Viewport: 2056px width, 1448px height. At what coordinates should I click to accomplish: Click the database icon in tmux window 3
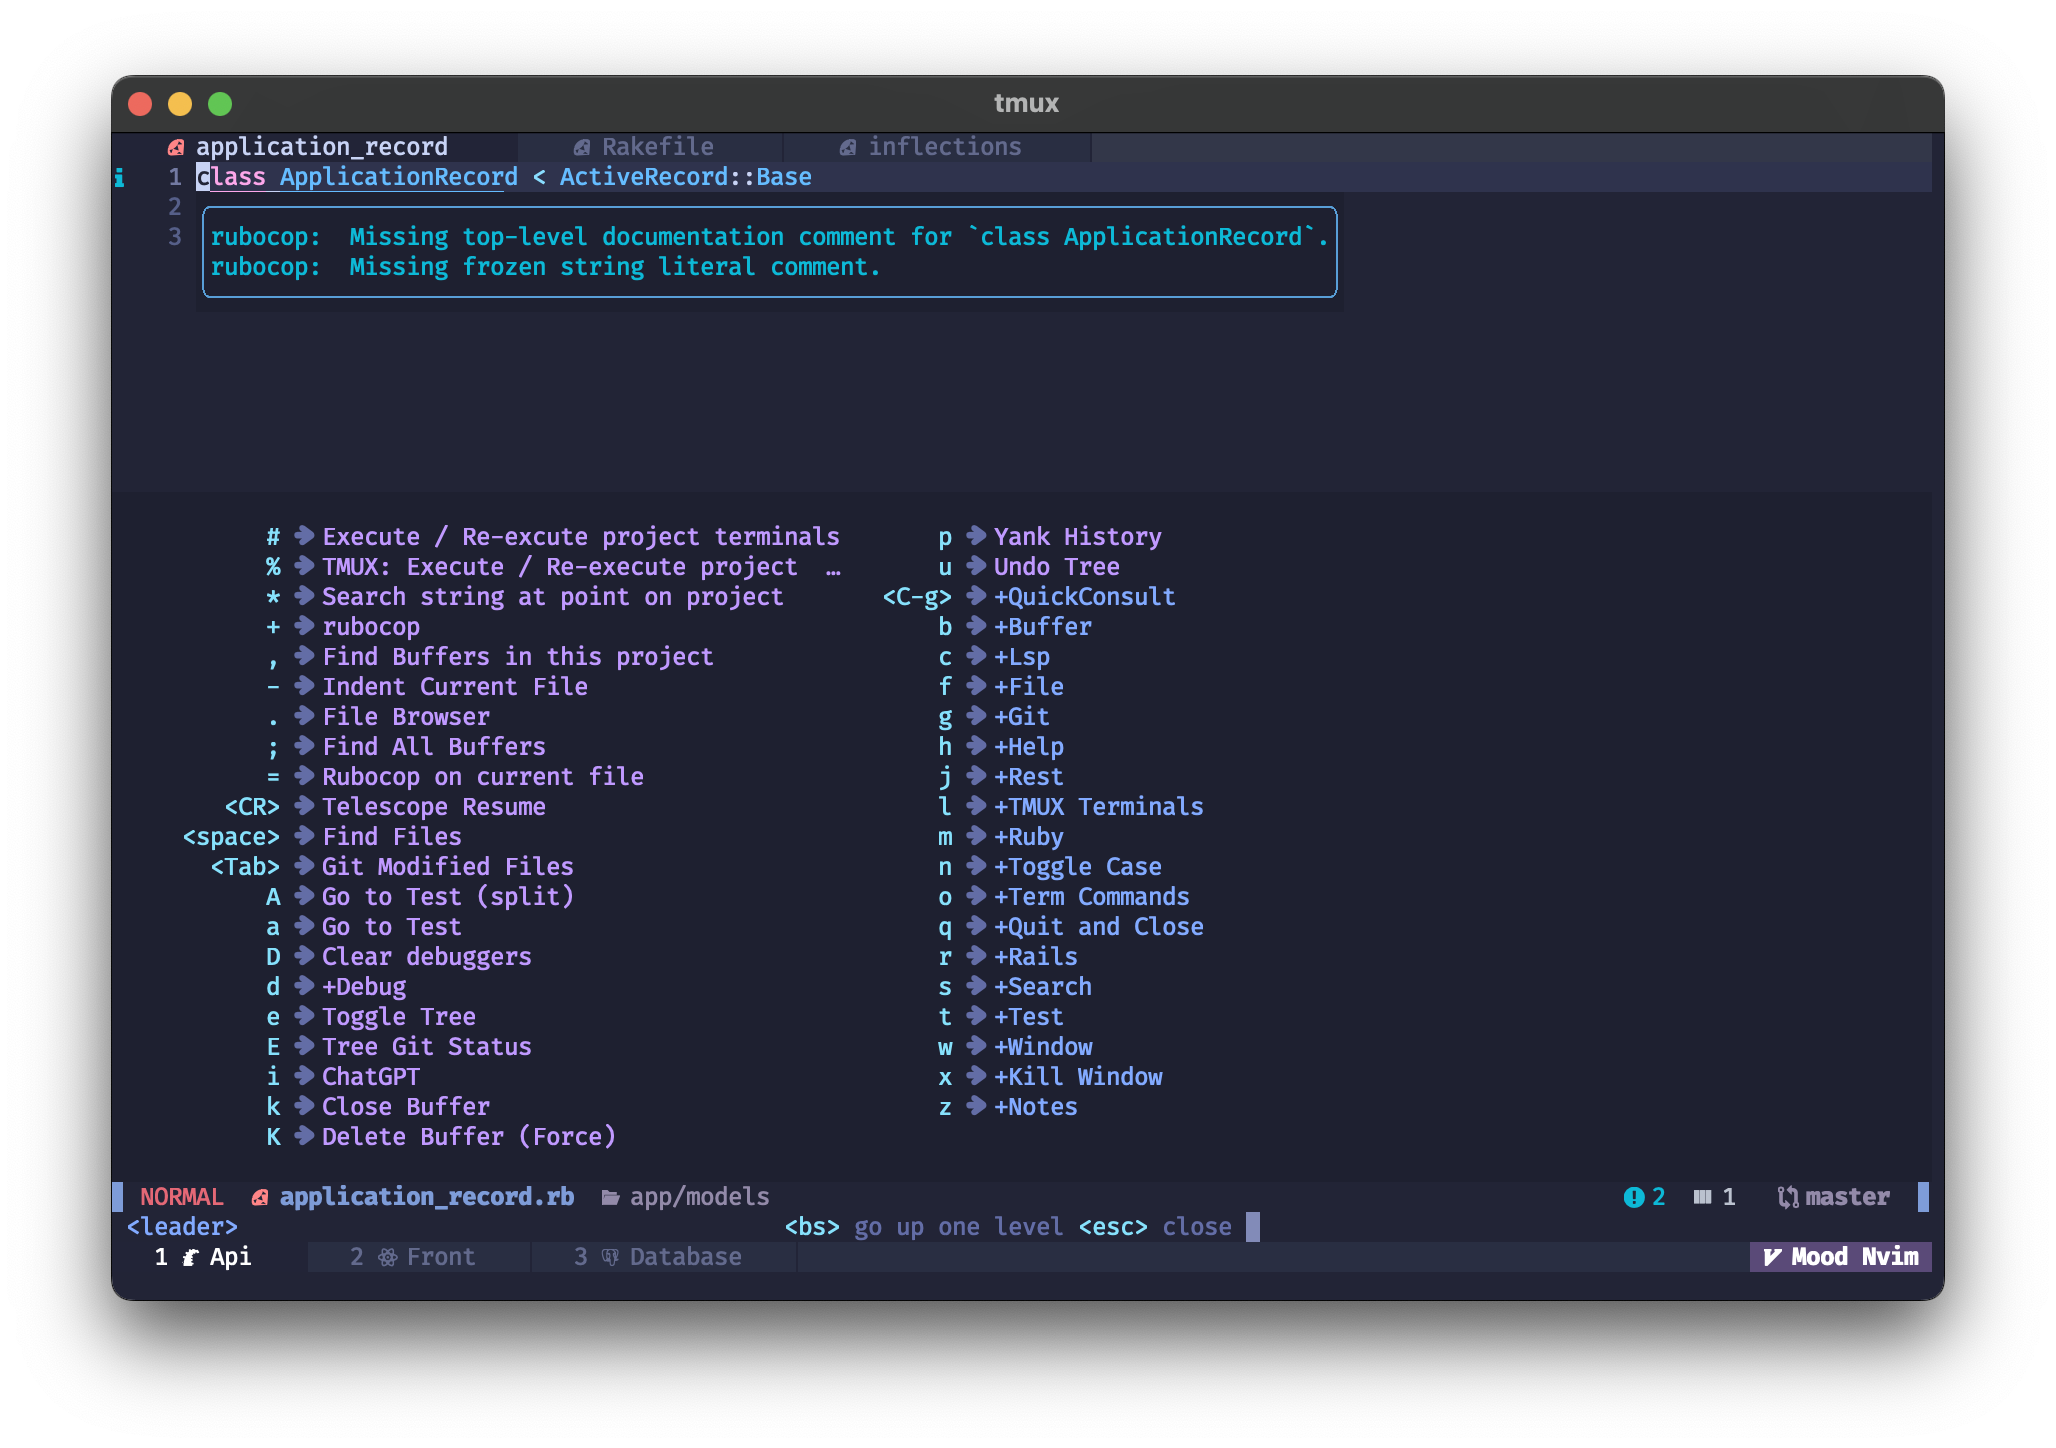click(610, 1257)
